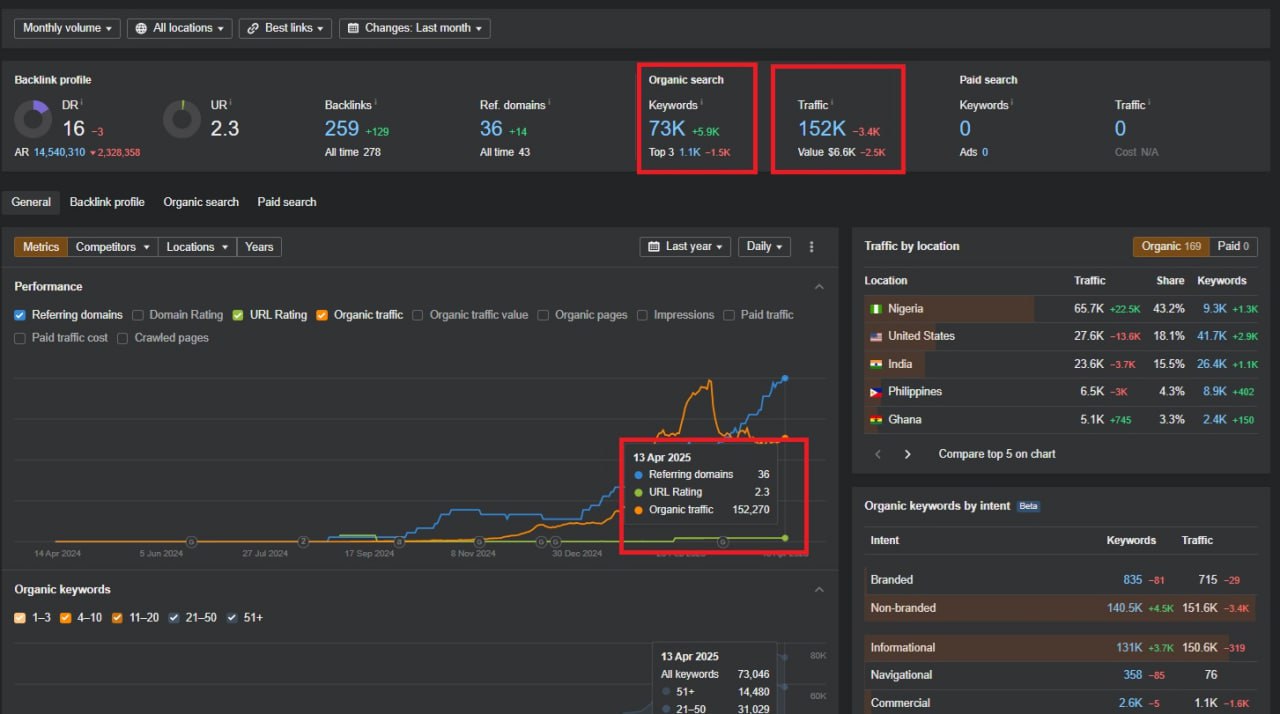This screenshot has height=714, width=1280.
Task: Open the Last year date range dropdown
Action: [x=685, y=247]
